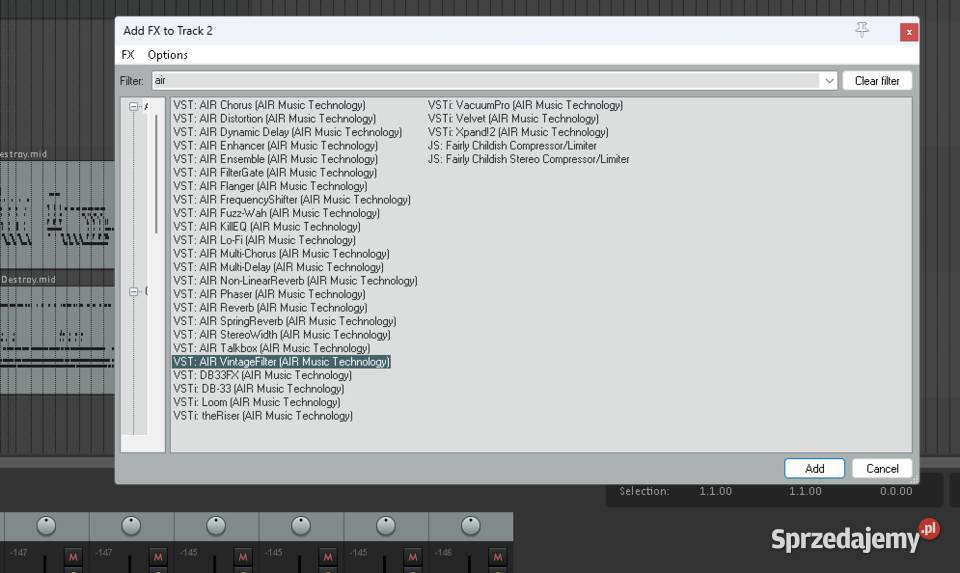This screenshot has width=960, height=573.
Task: Select highlighted VST: AIR VintageFilter plugin
Action: coord(281,361)
